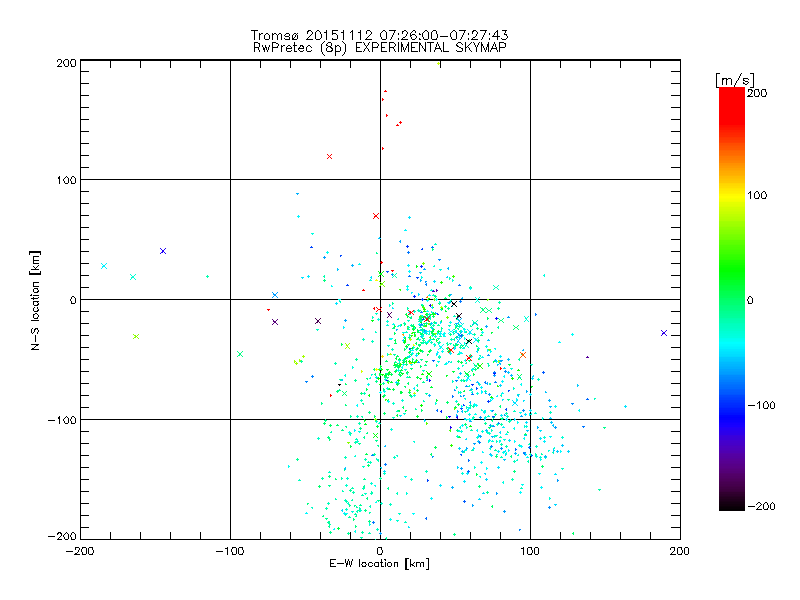The height and width of the screenshot is (600, 800).
Task: Click the N-S axis '200' tick label
Action: click(66, 63)
